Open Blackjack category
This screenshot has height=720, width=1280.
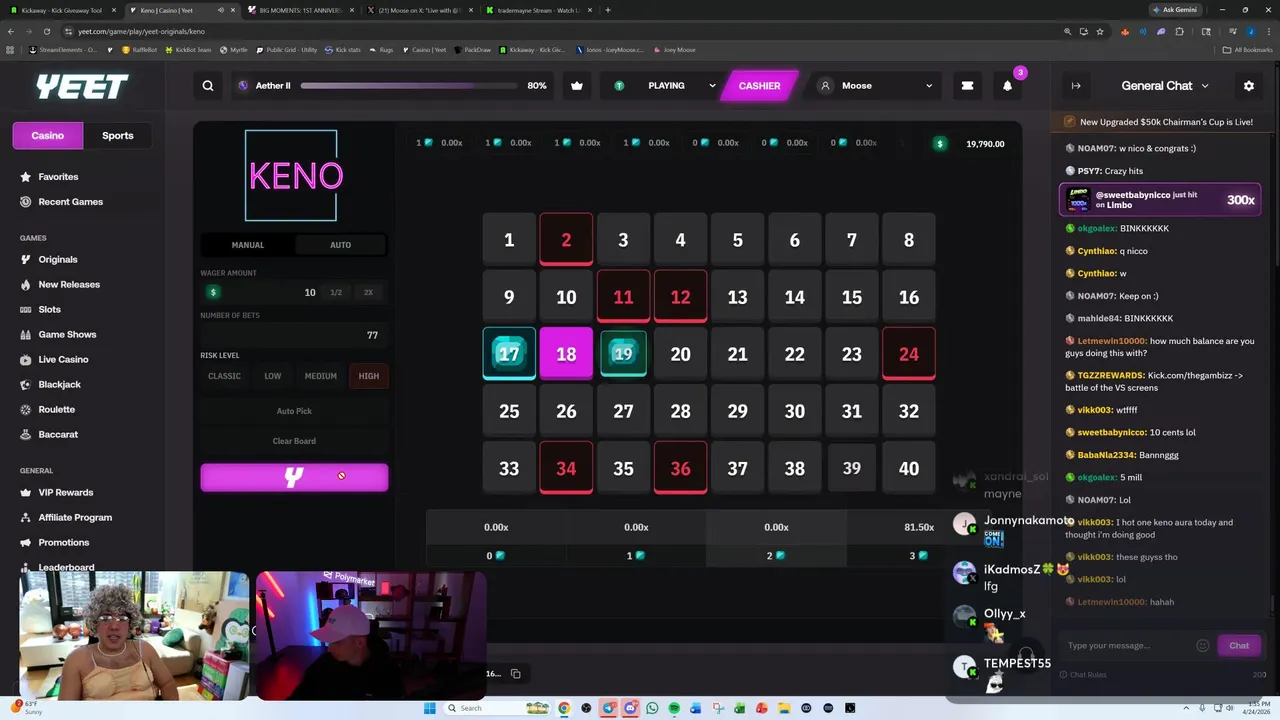(59, 385)
